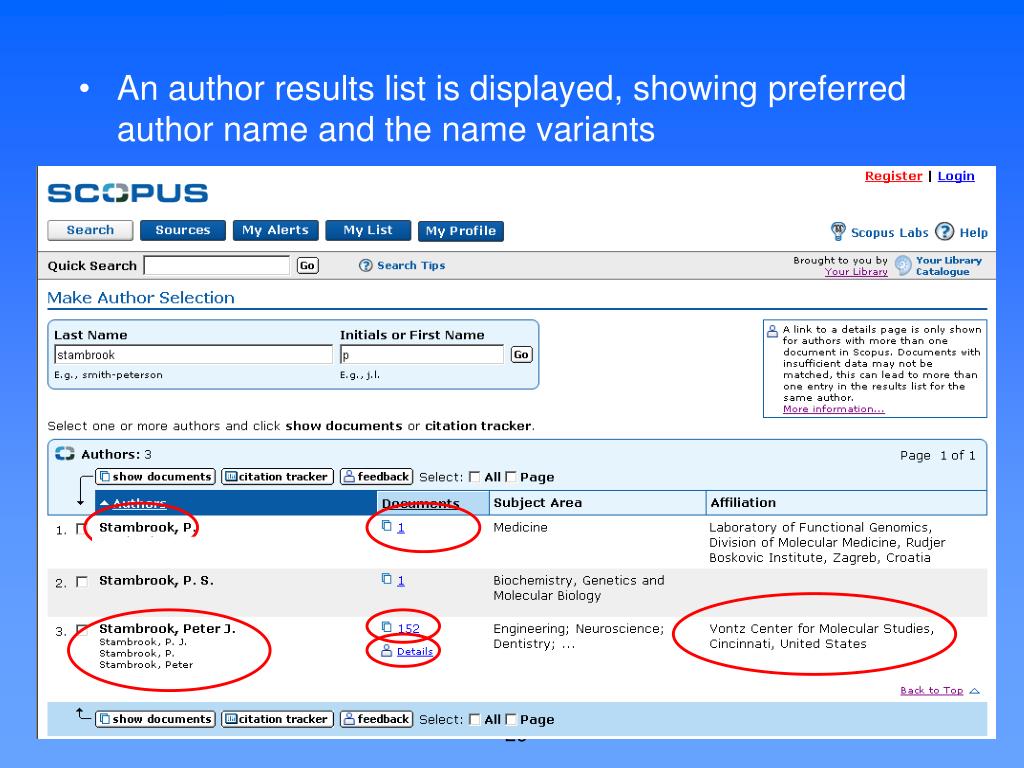Click the Back to Top arrow icon

974,691
